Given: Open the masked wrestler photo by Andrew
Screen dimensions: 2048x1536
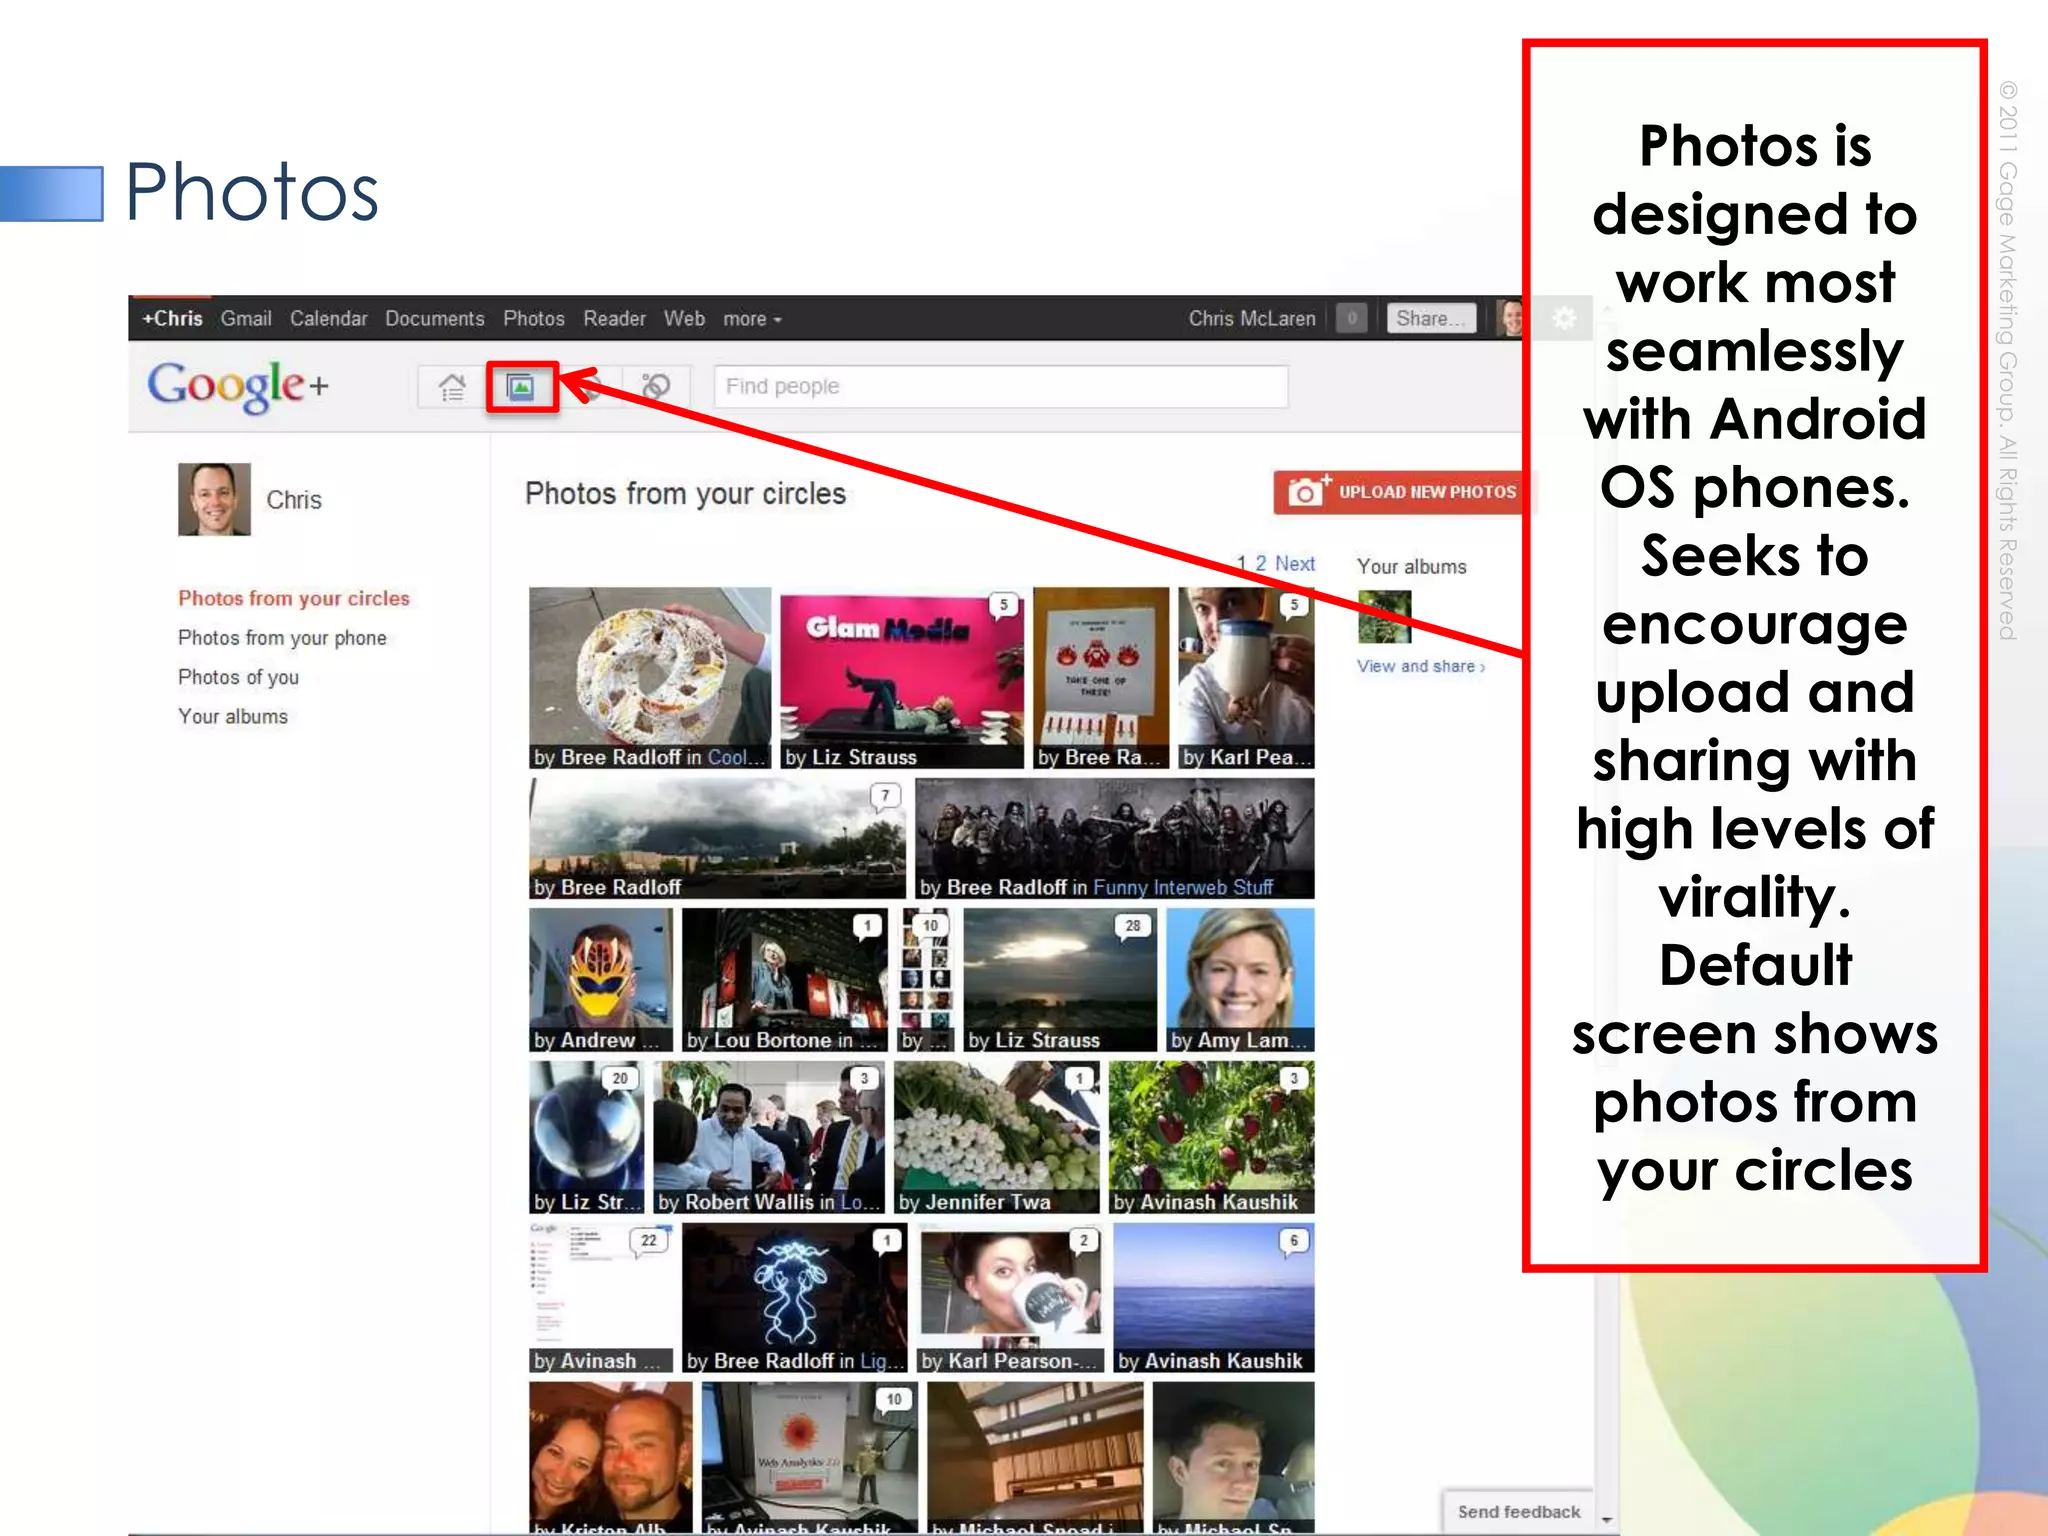Looking at the screenshot, I should pyautogui.click(x=600, y=981).
